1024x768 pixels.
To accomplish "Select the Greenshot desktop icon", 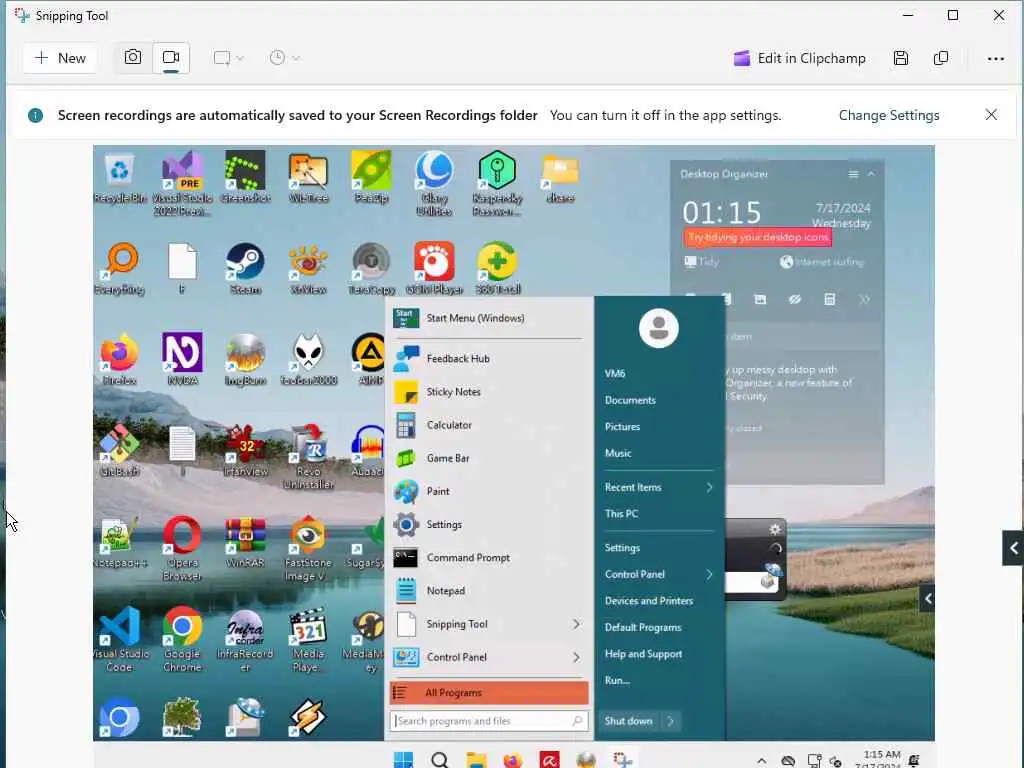I will point(246,176).
